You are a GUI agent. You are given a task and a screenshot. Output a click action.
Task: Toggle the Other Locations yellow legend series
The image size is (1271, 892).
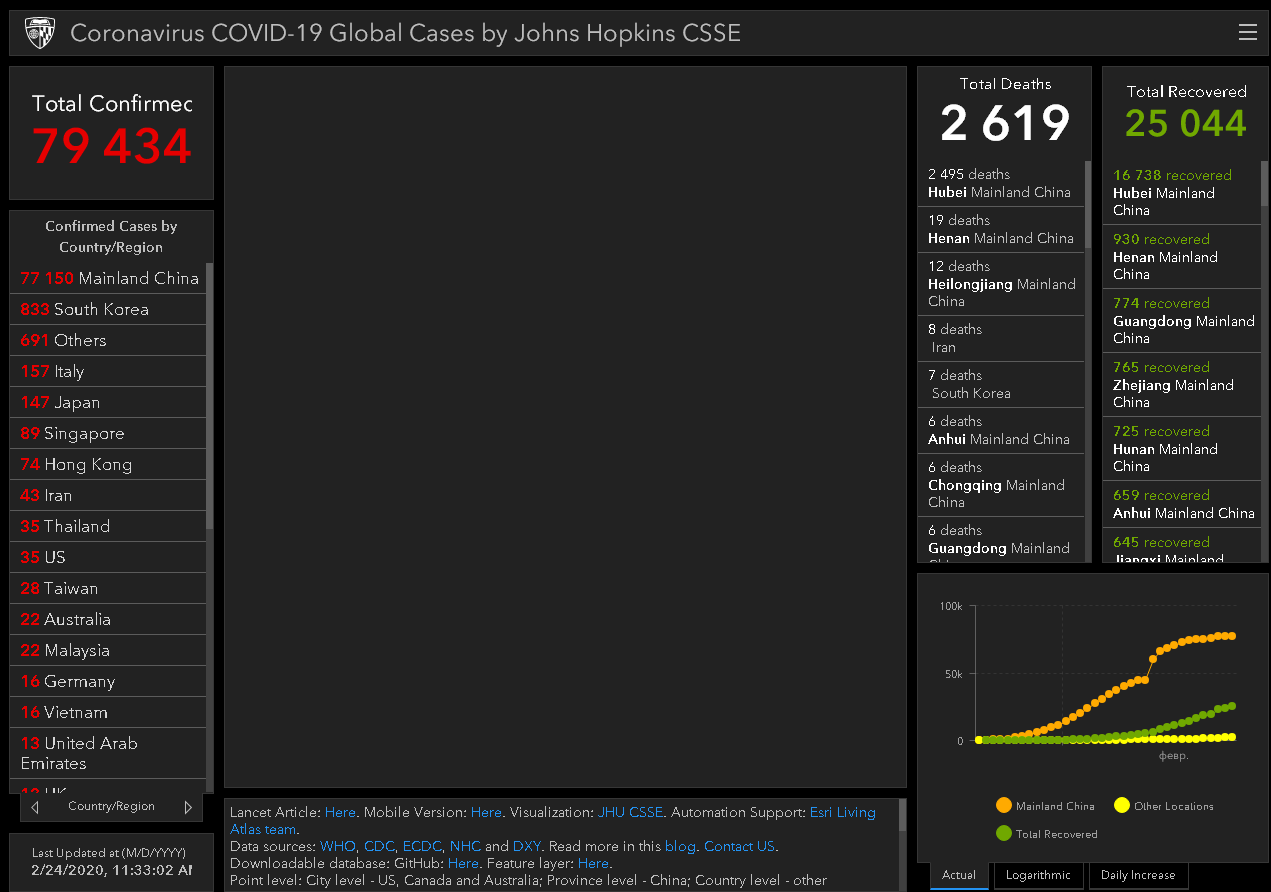(1164, 806)
